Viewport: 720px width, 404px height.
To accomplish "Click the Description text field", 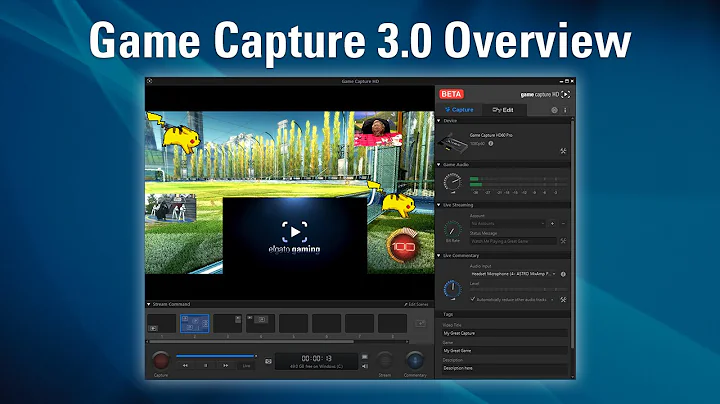I will (505, 368).
